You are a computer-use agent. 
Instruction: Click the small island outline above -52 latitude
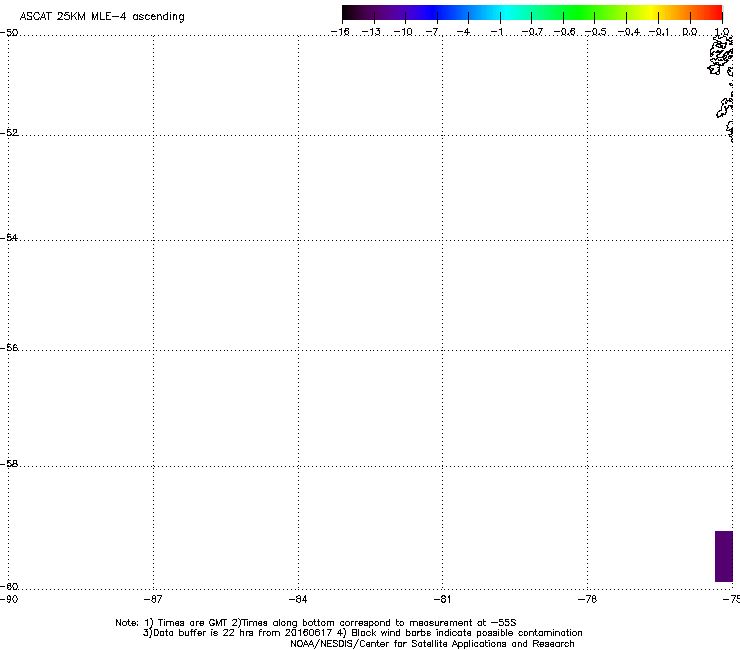click(x=723, y=108)
